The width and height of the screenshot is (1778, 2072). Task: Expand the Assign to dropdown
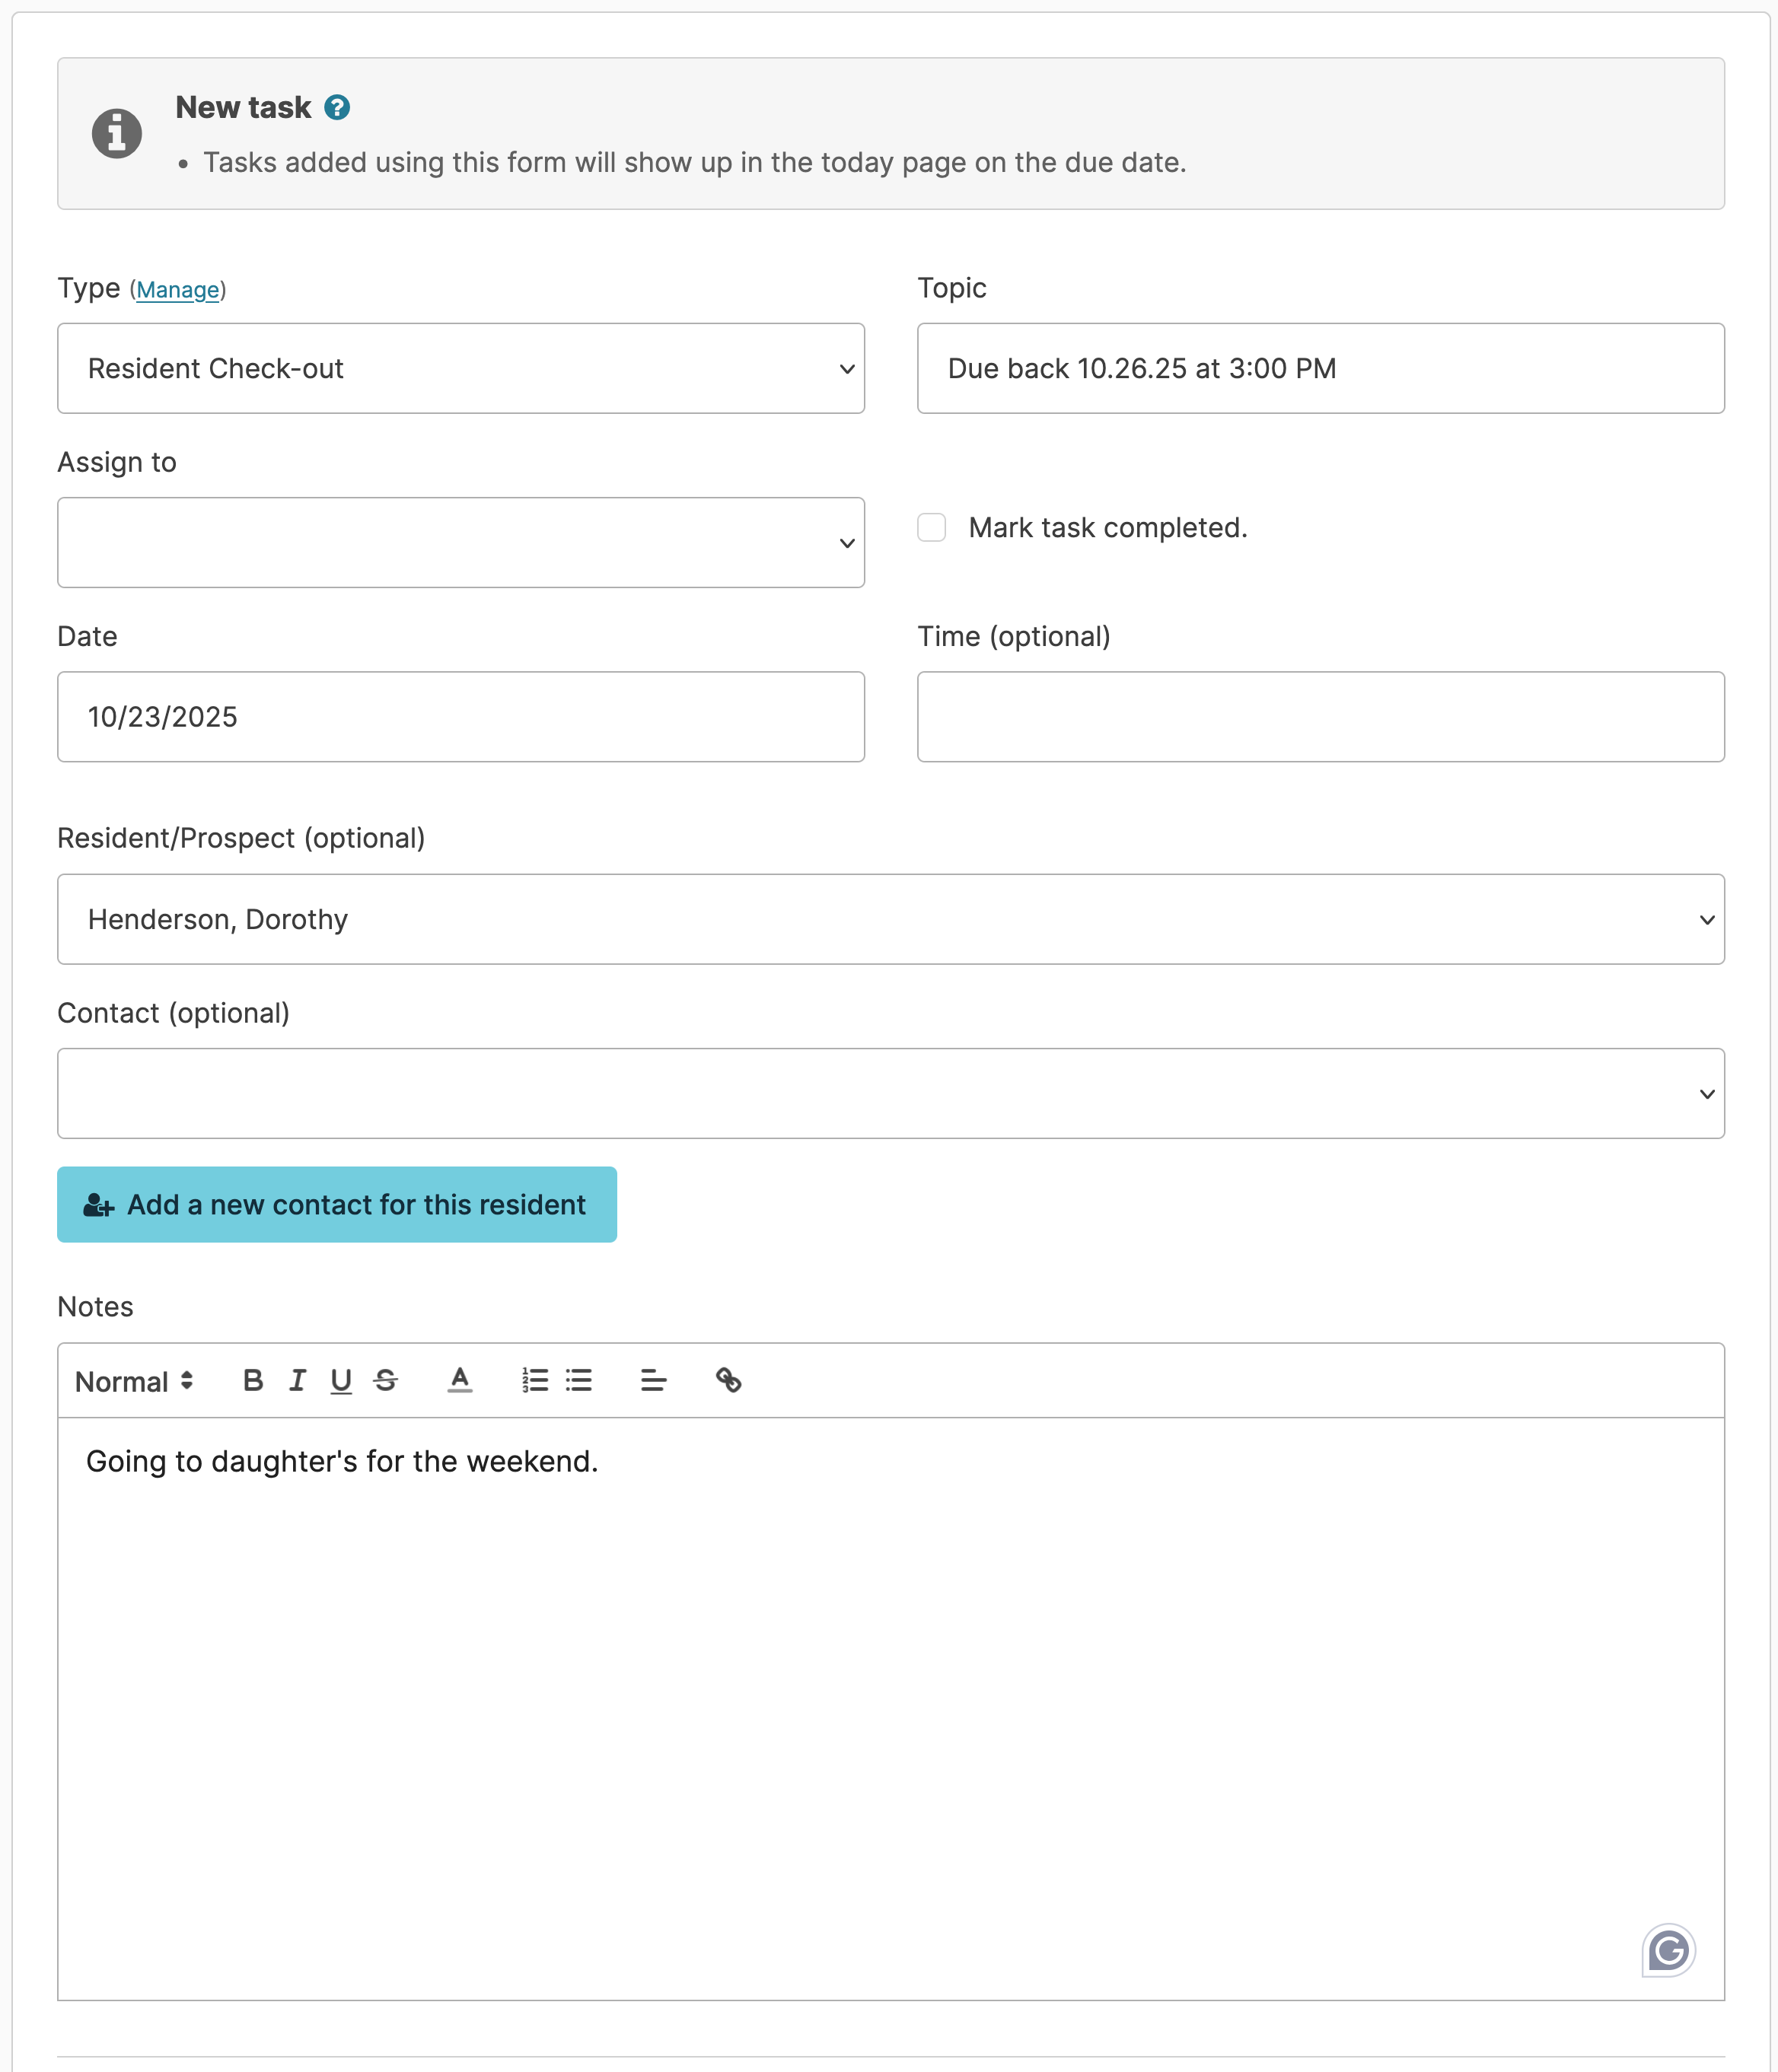[460, 542]
